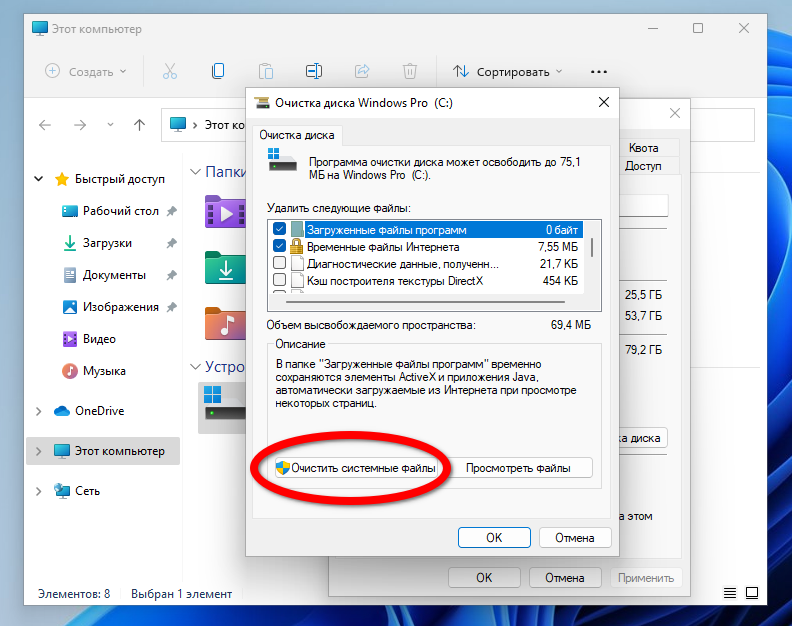The height and width of the screenshot is (626, 792).
Task: Go up one level with up arrow
Action: (139, 125)
